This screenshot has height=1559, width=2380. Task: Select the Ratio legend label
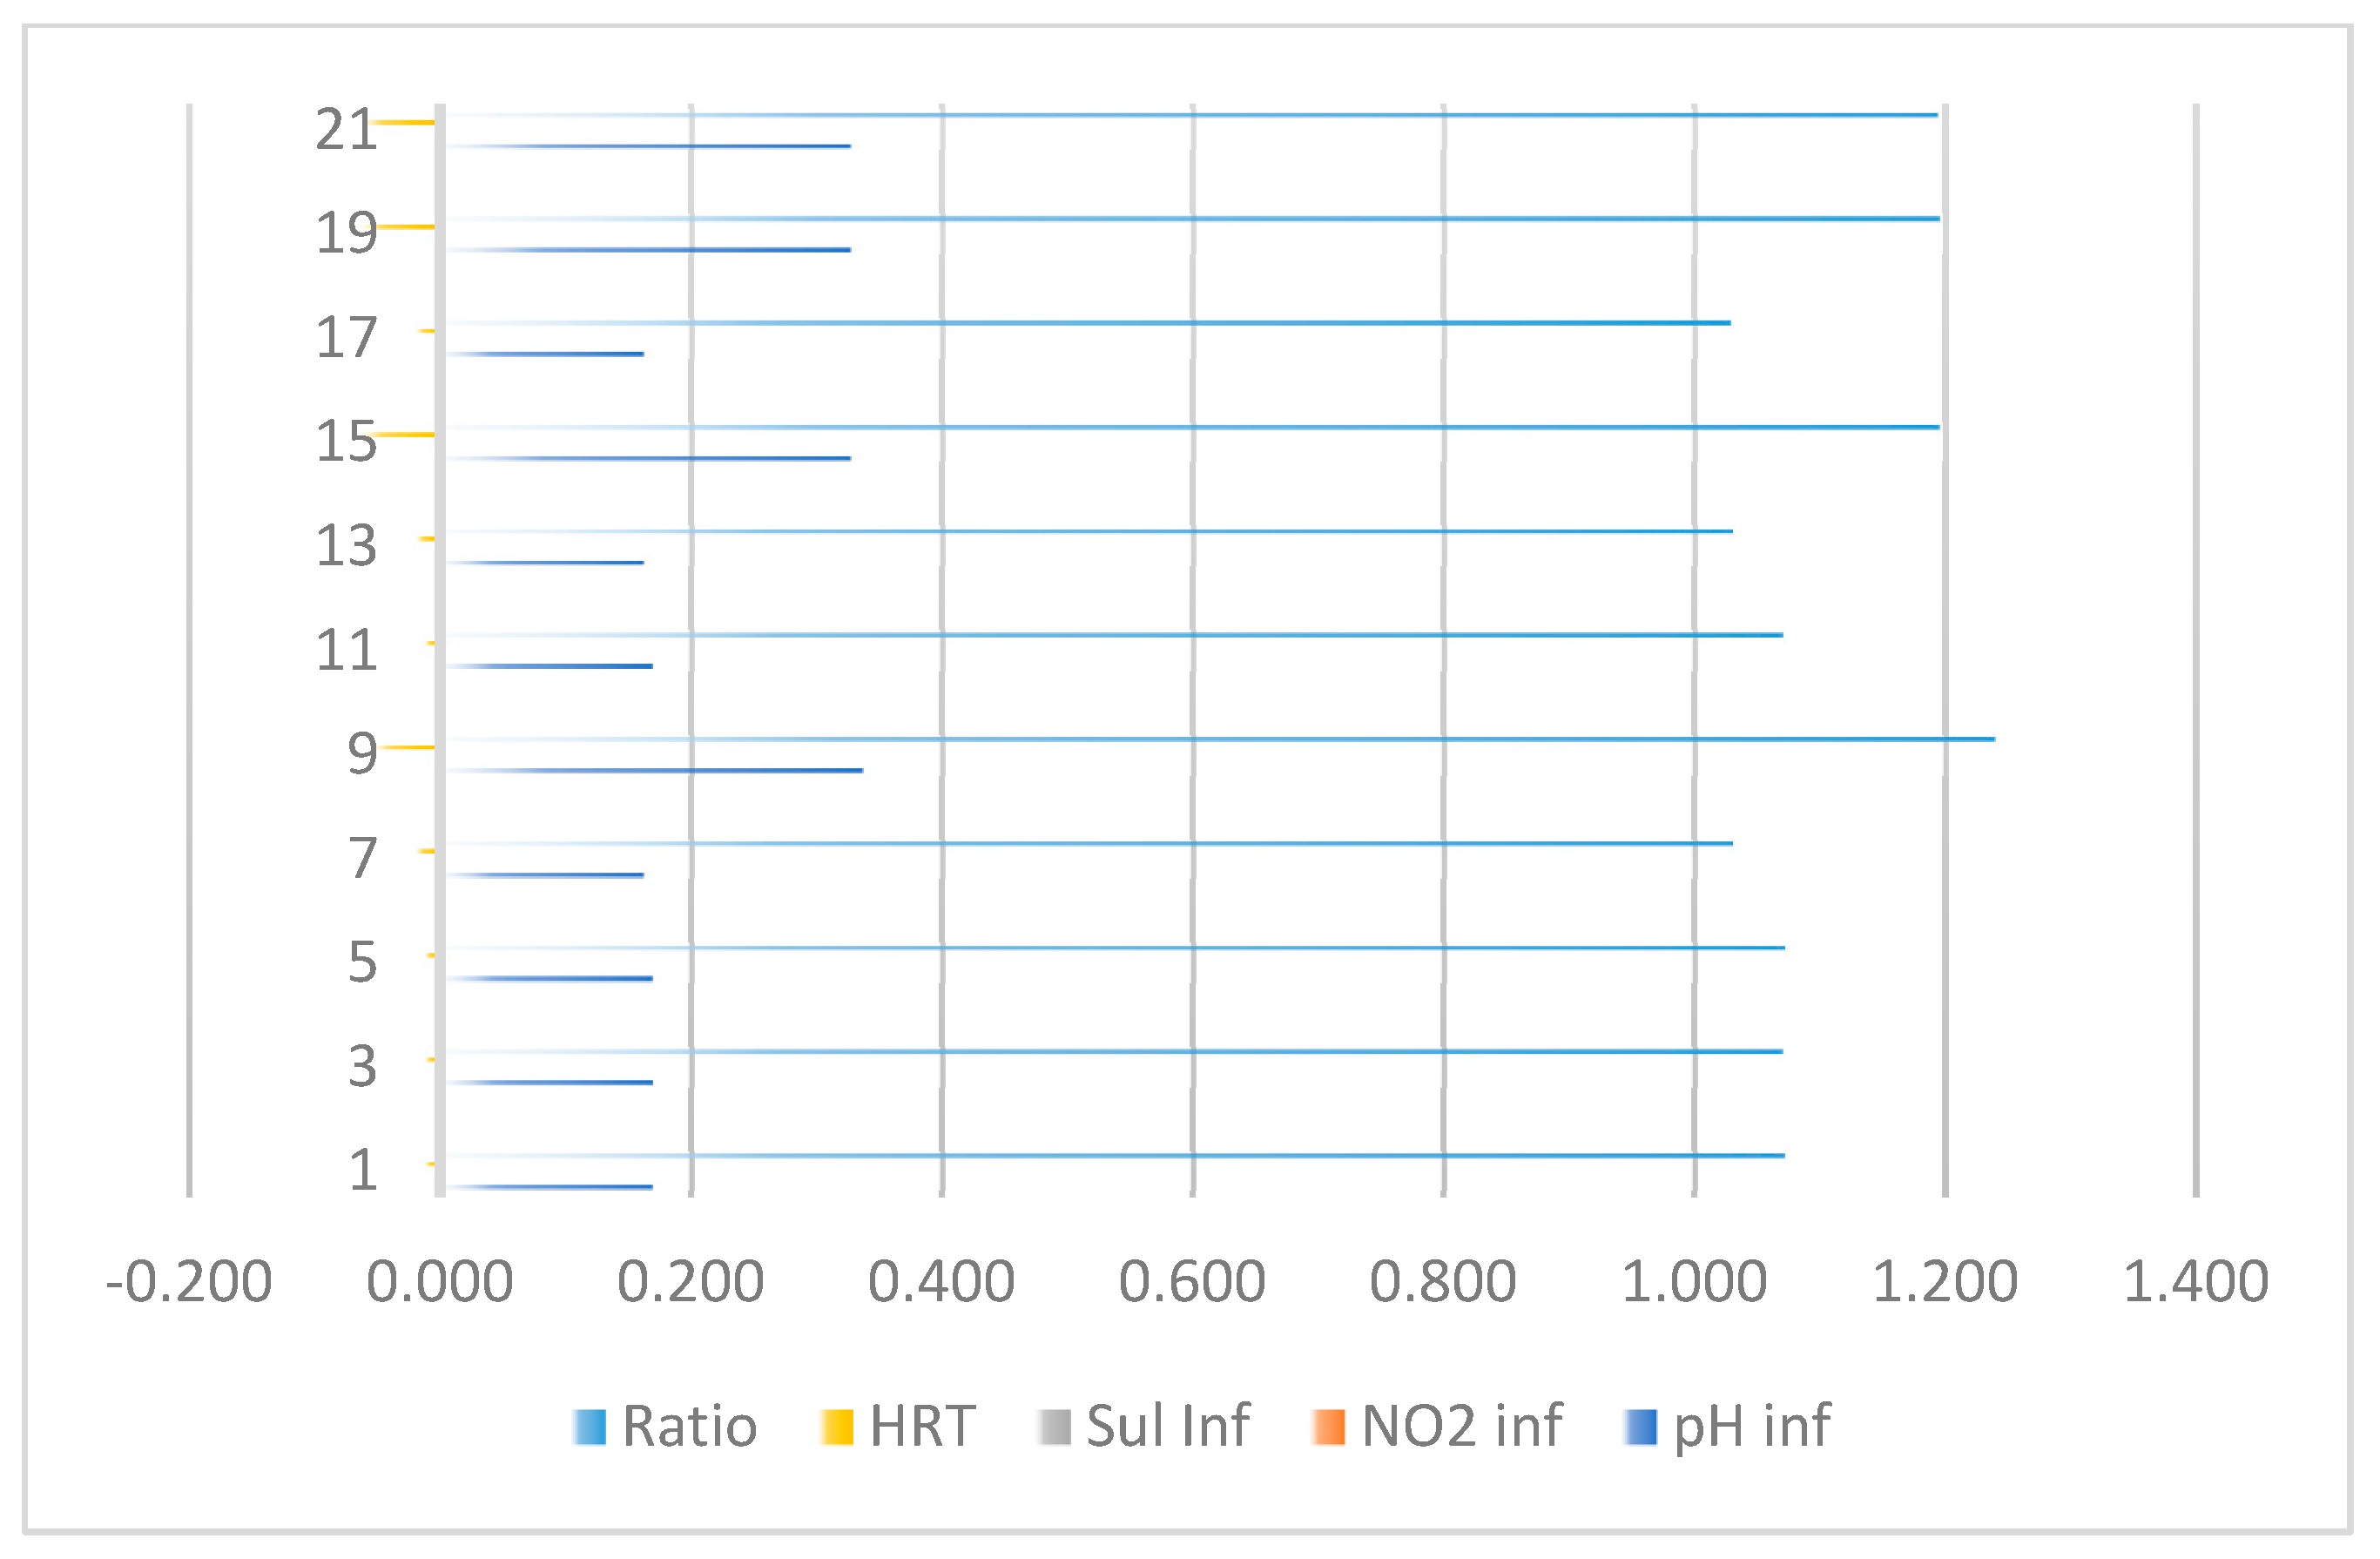coord(689,1426)
